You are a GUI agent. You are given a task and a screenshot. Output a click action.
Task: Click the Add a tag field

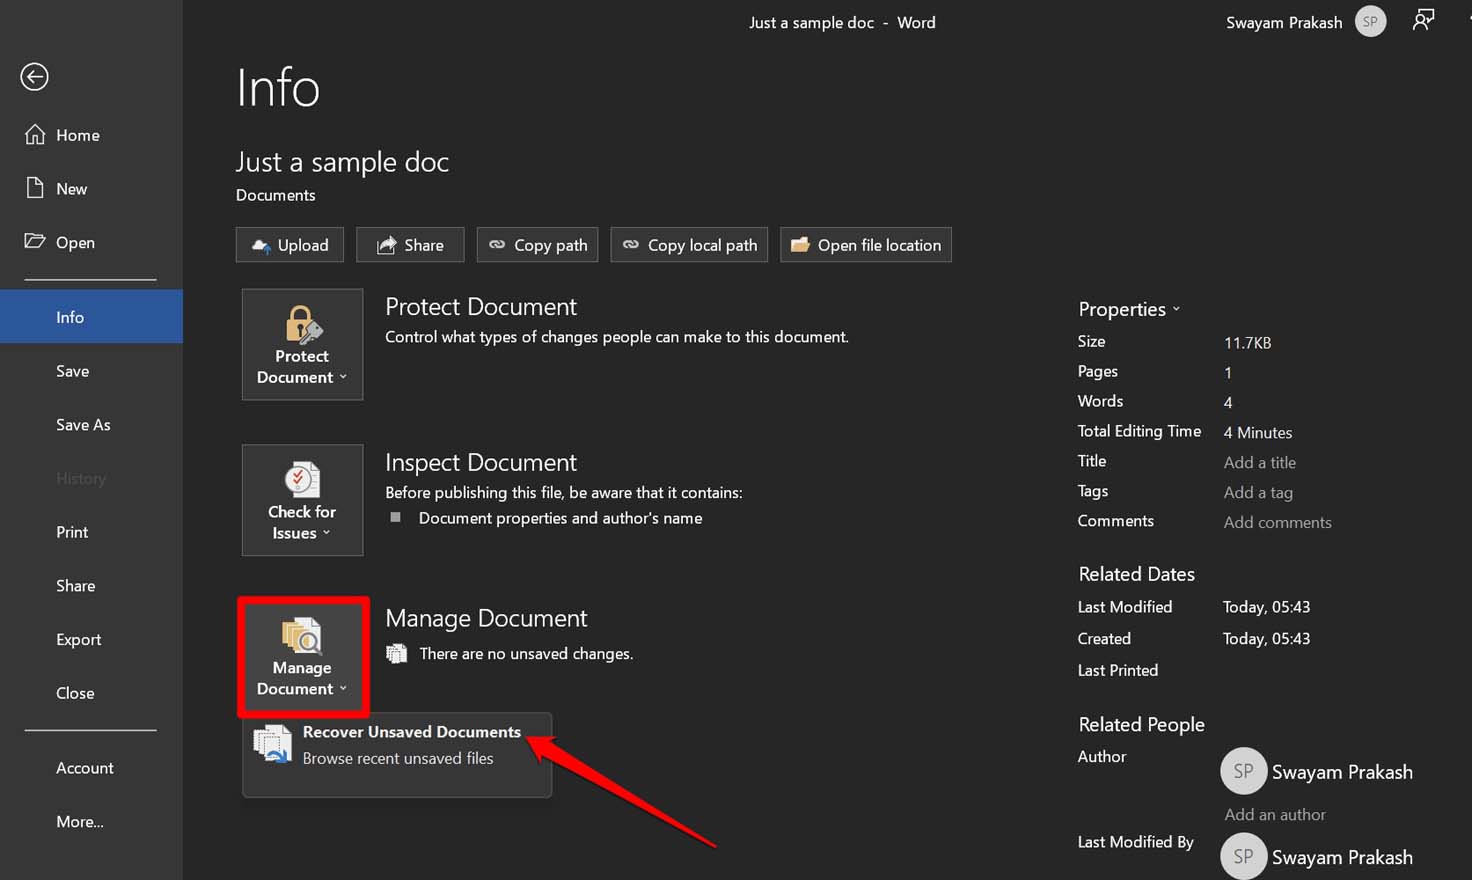[x=1258, y=492]
